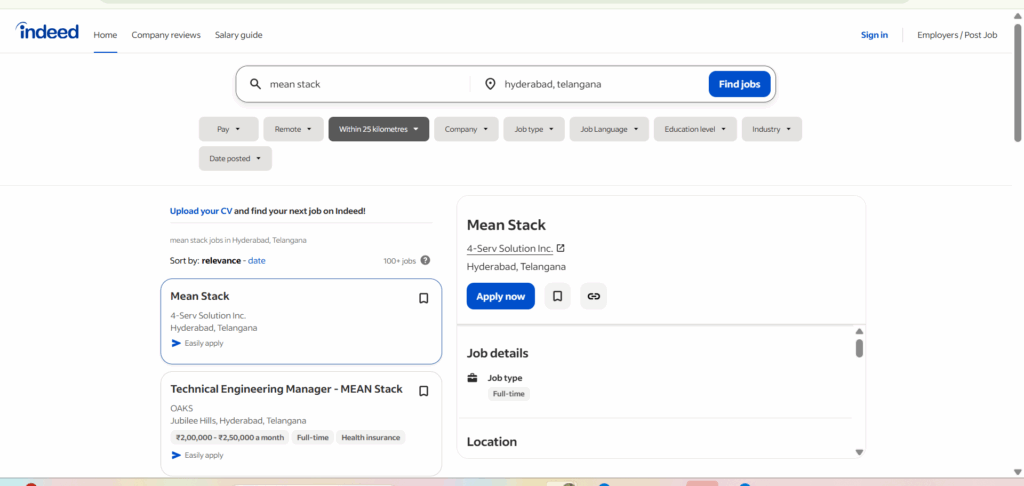Open the Job type filter dropdown
Screen dimensions: 1024x486
coord(534,129)
